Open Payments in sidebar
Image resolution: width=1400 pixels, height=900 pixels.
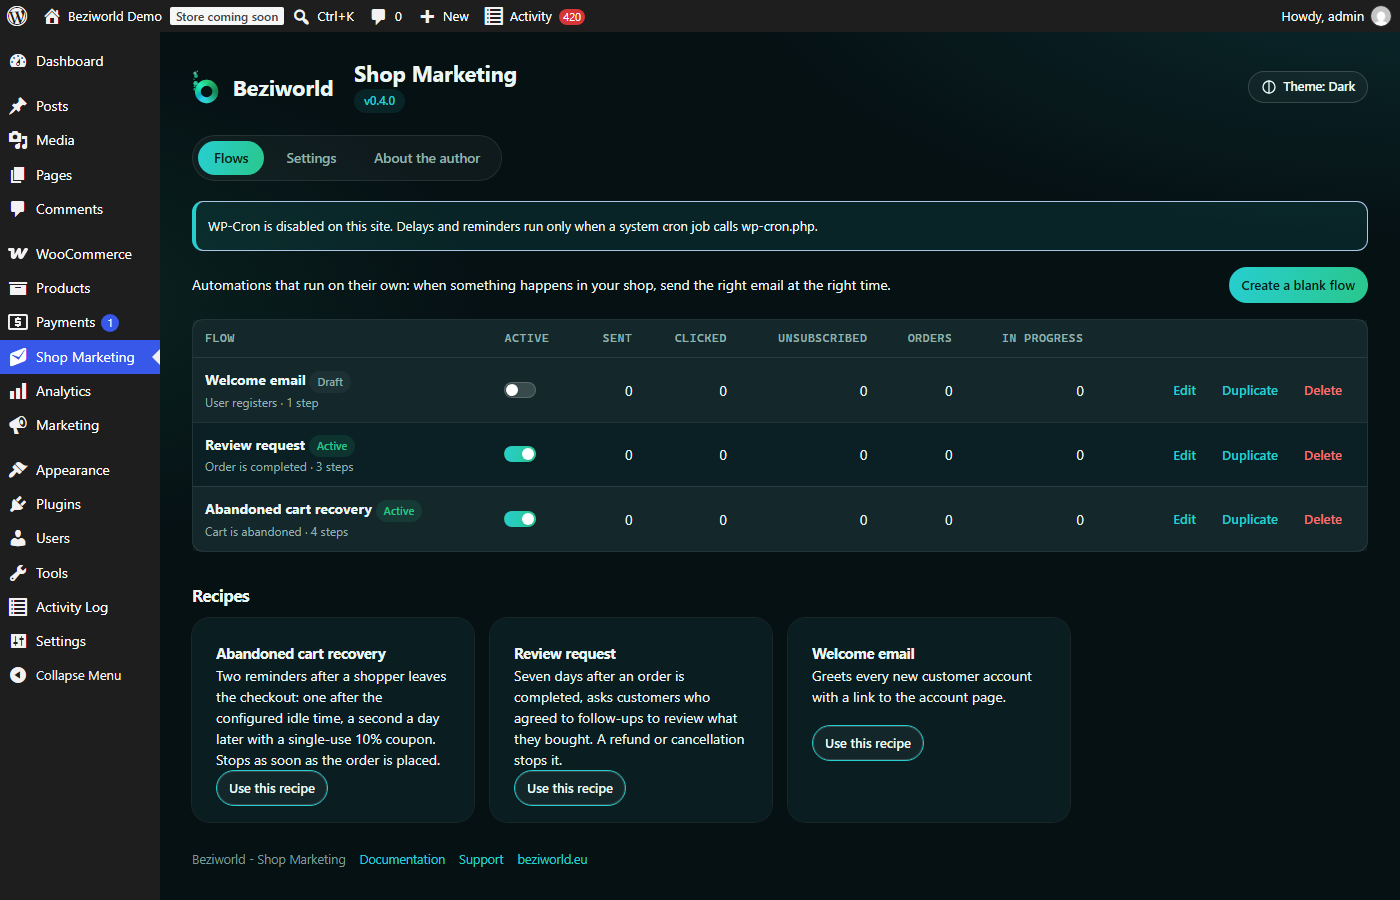(80, 322)
